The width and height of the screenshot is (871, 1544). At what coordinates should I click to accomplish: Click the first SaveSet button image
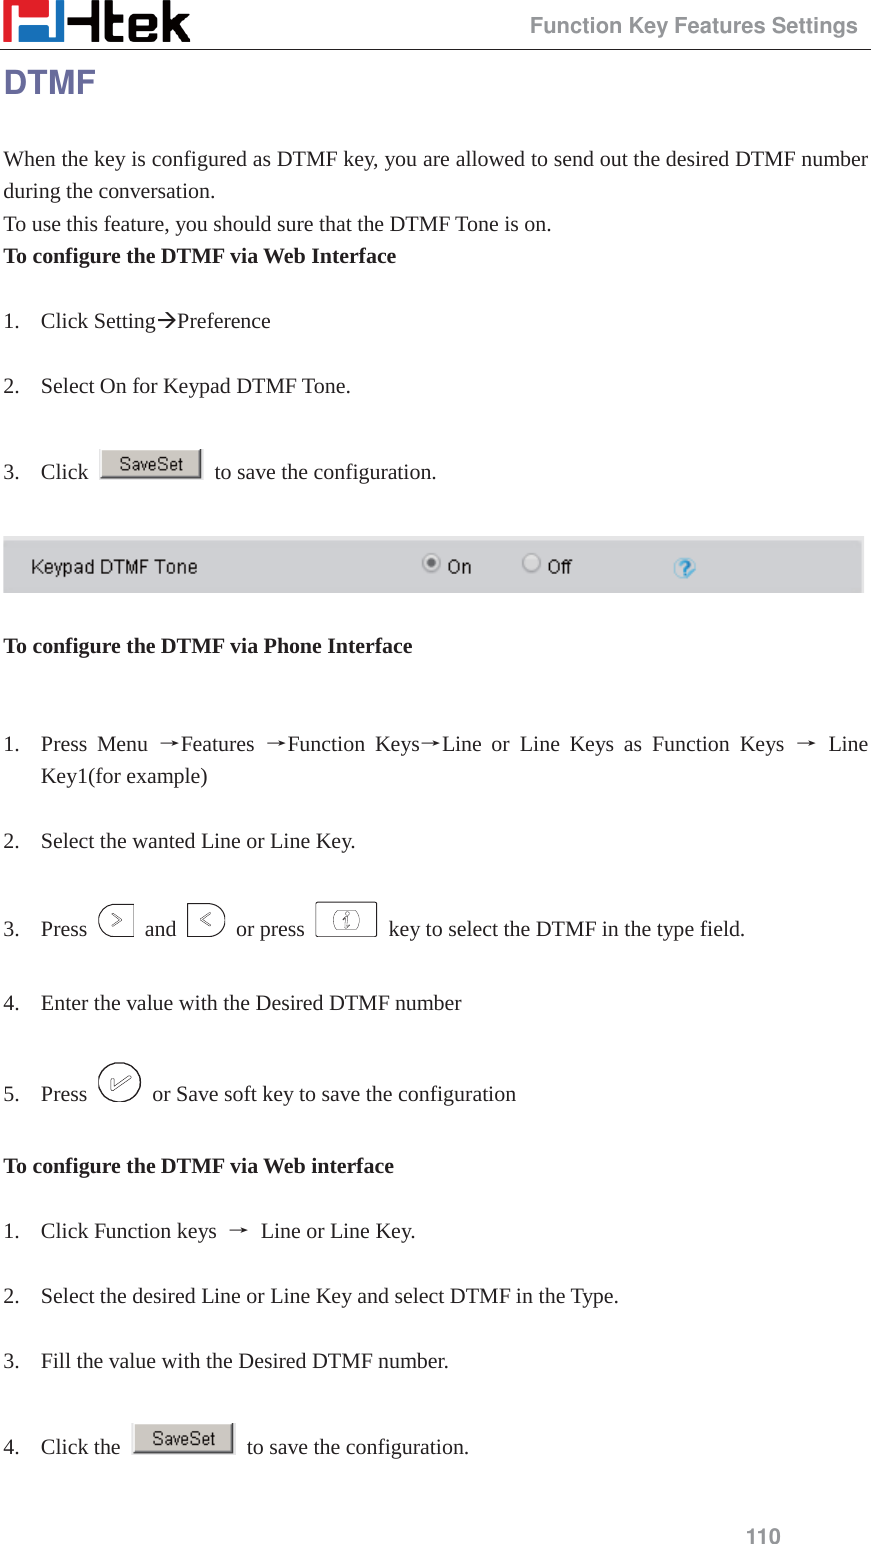[150, 463]
